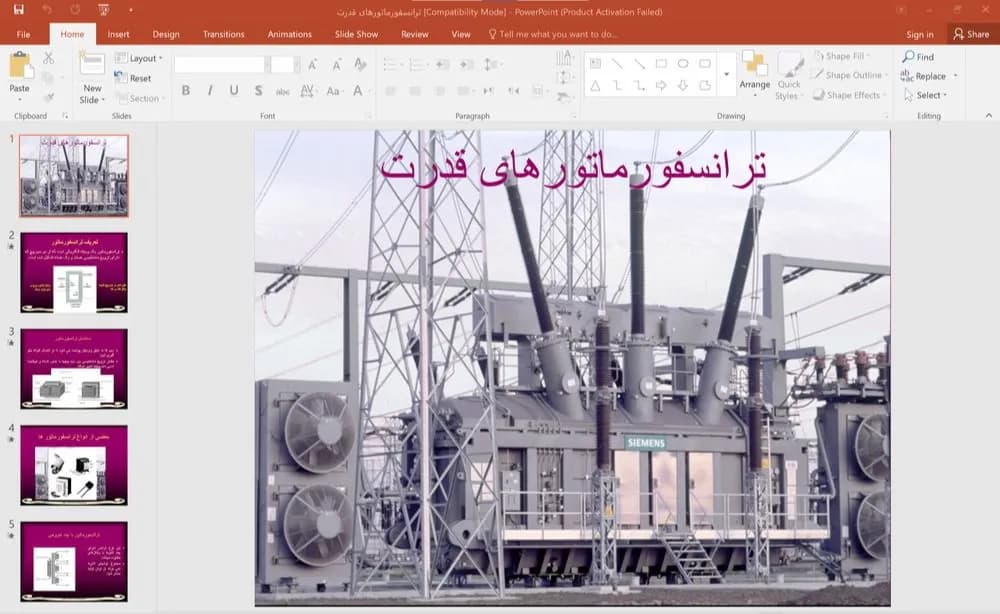The image size is (1000, 614).
Task: Expand the shapes gallery More arrow
Action: pos(726,75)
